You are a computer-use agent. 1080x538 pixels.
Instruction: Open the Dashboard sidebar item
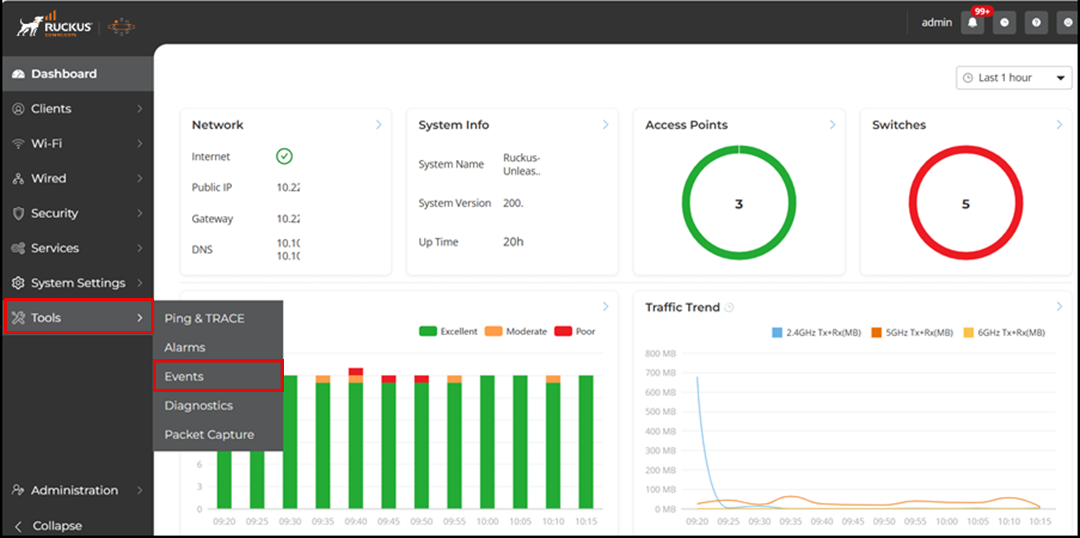(x=76, y=74)
